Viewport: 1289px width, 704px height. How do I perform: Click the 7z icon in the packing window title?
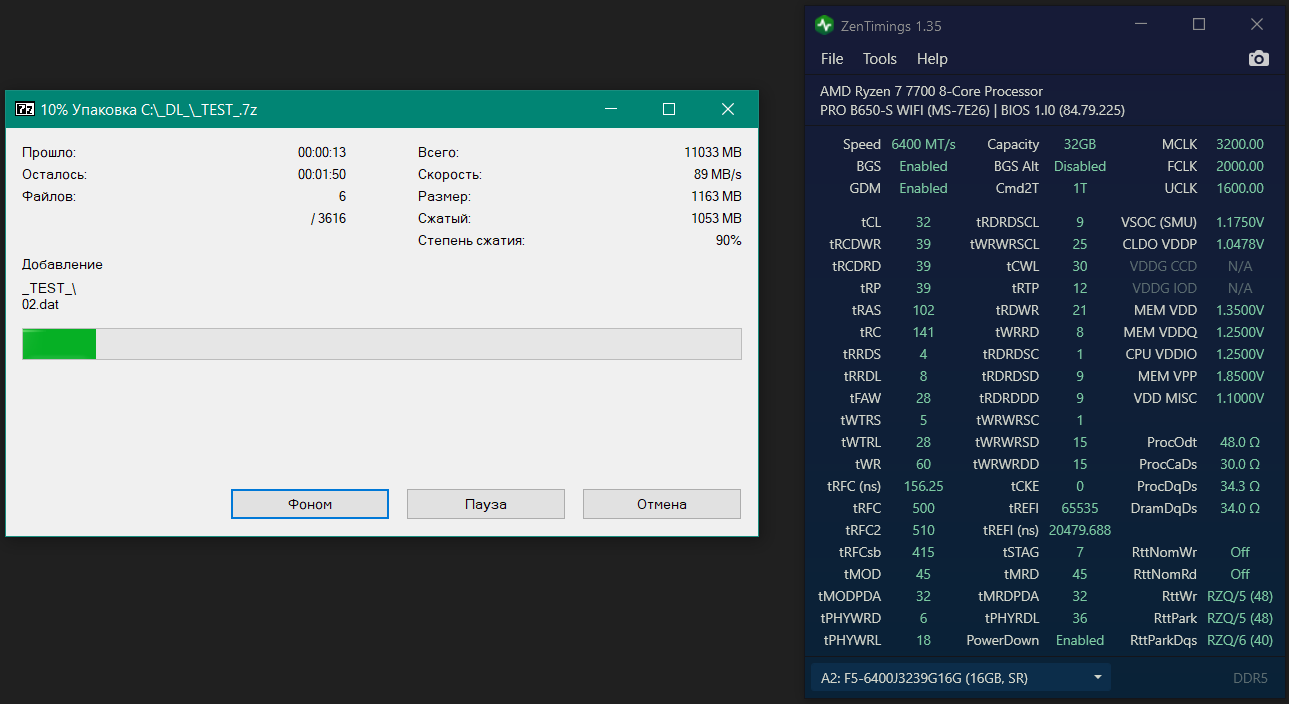pyautogui.click(x=26, y=109)
